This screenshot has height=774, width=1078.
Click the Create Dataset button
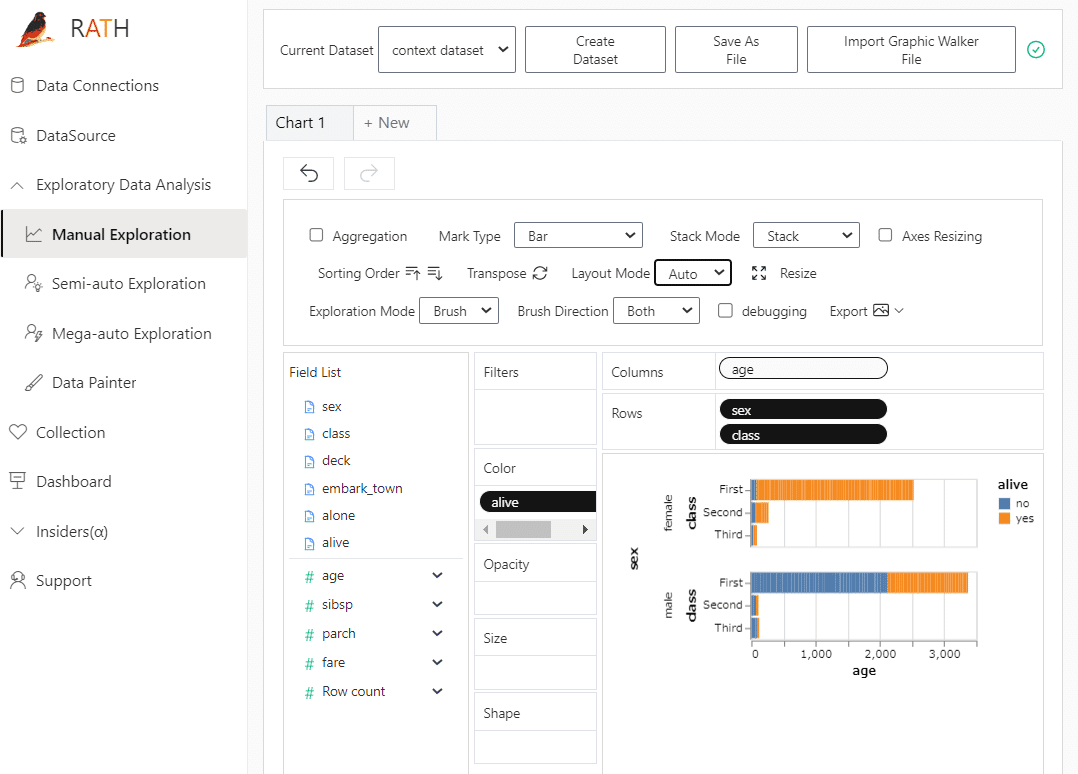pyautogui.click(x=595, y=49)
